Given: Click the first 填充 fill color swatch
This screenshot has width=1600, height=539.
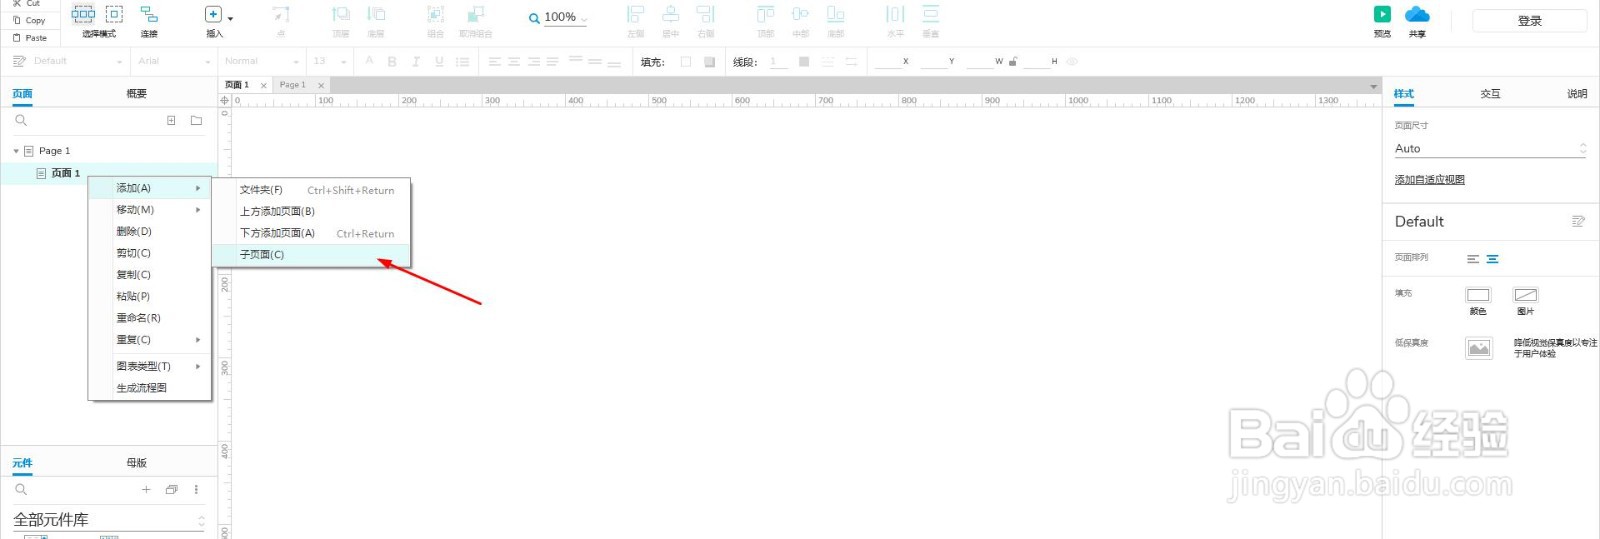Looking at the screenshot, I should 686,62.
